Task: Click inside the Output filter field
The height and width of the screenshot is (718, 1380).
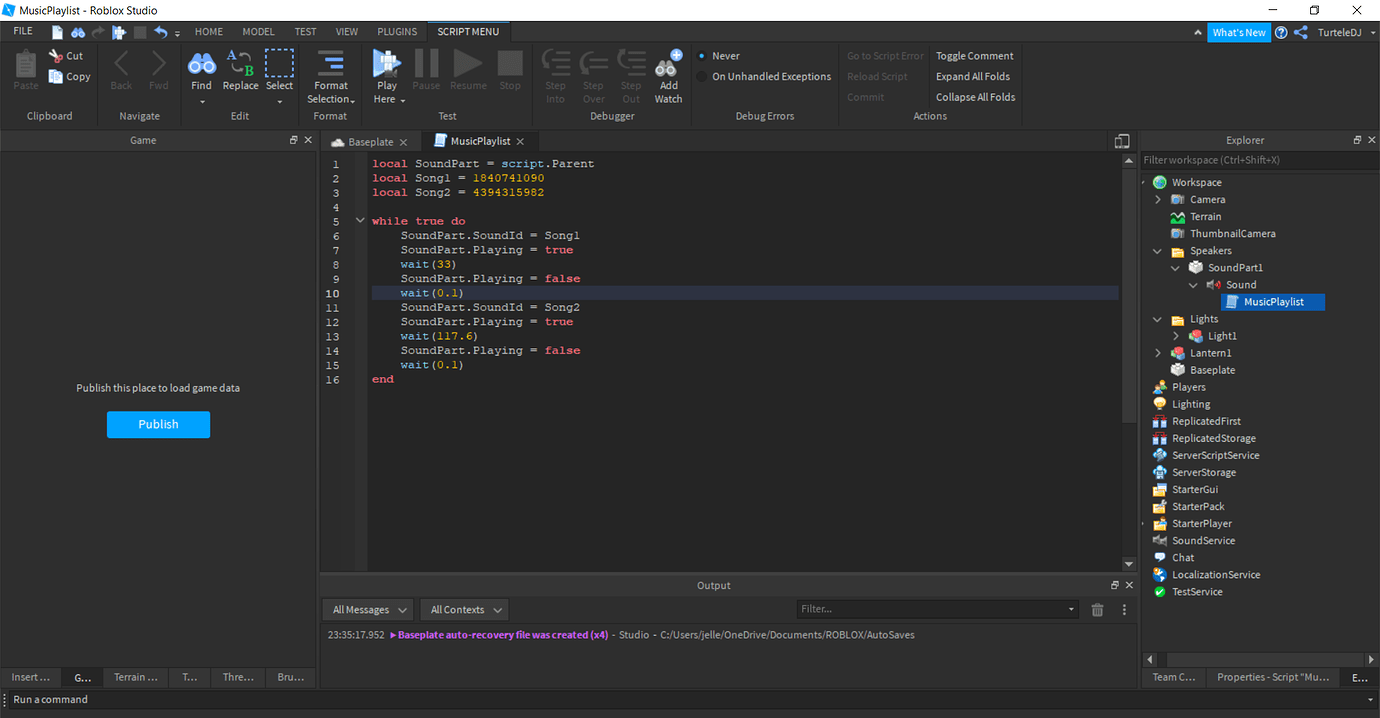Action: (930, 609)
